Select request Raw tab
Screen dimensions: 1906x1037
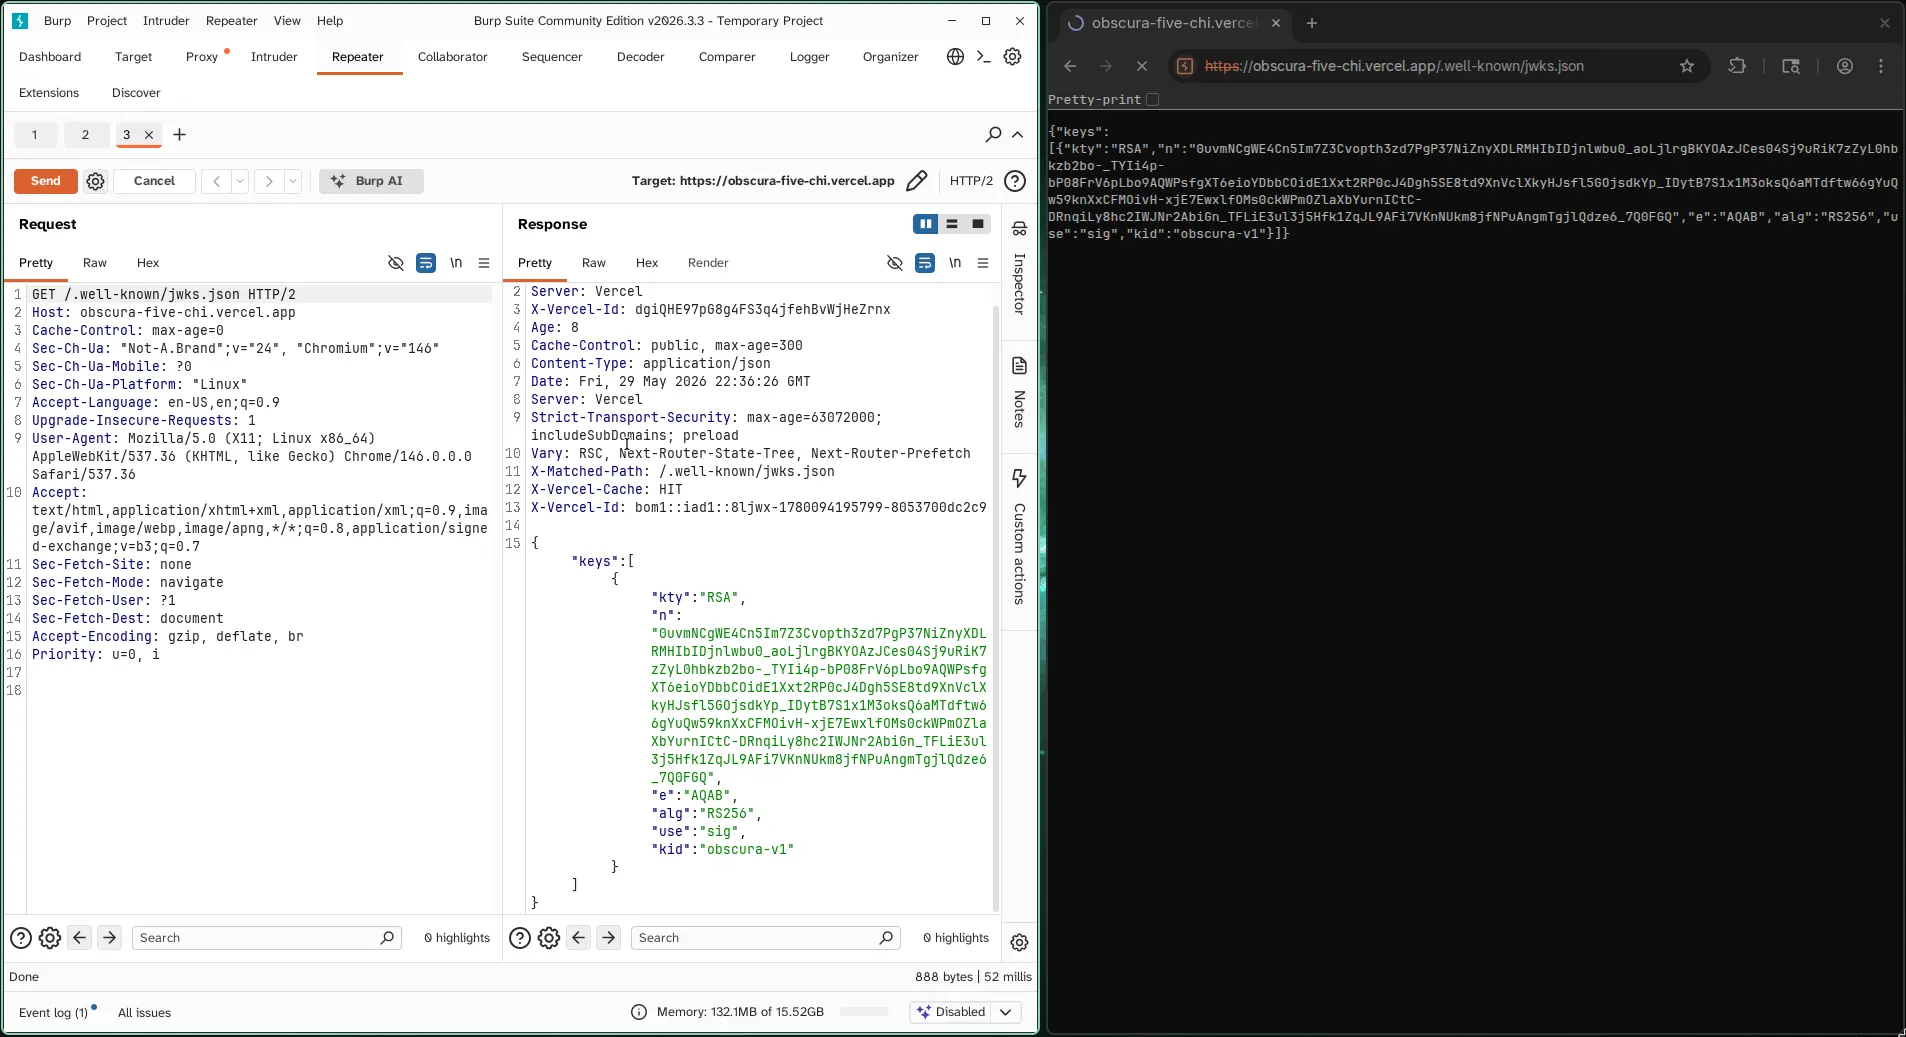click(x=95, y=263)
